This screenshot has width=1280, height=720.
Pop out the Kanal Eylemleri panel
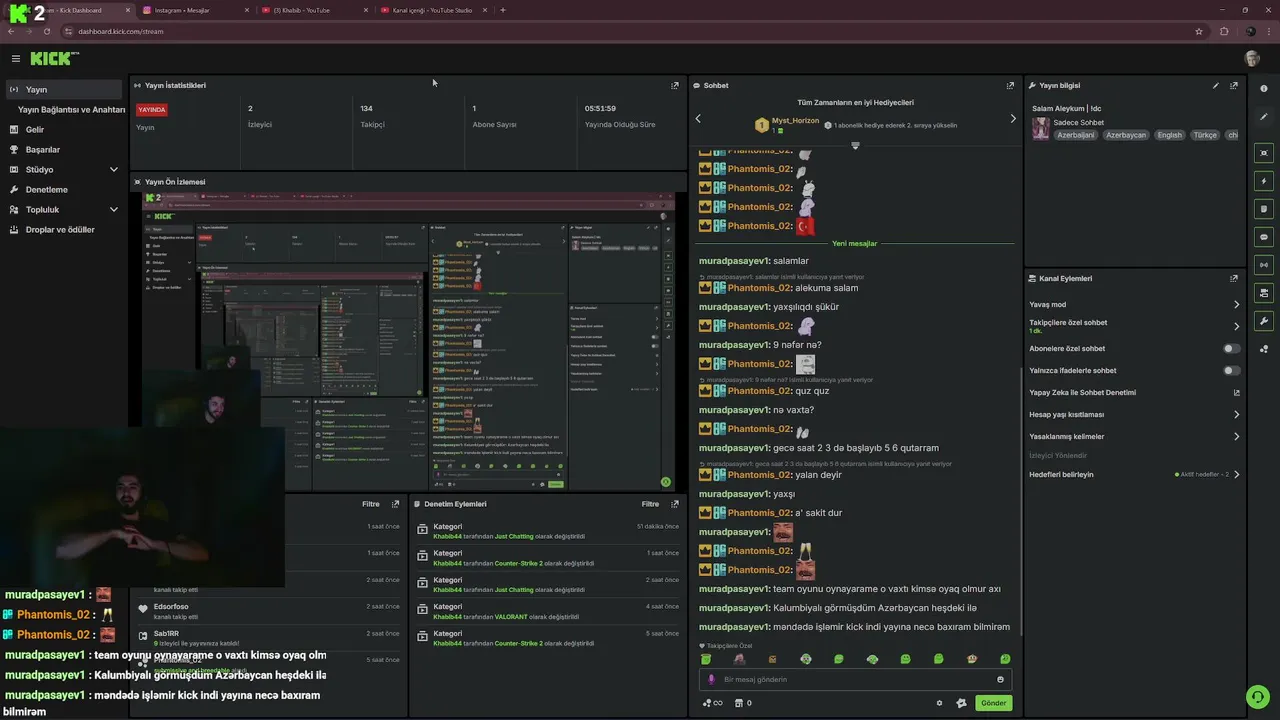(x=1234, y=278)
